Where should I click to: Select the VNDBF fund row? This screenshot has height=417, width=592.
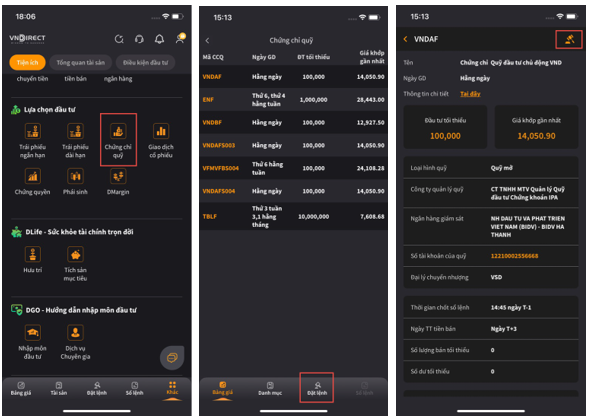click(x=293, y=122)
